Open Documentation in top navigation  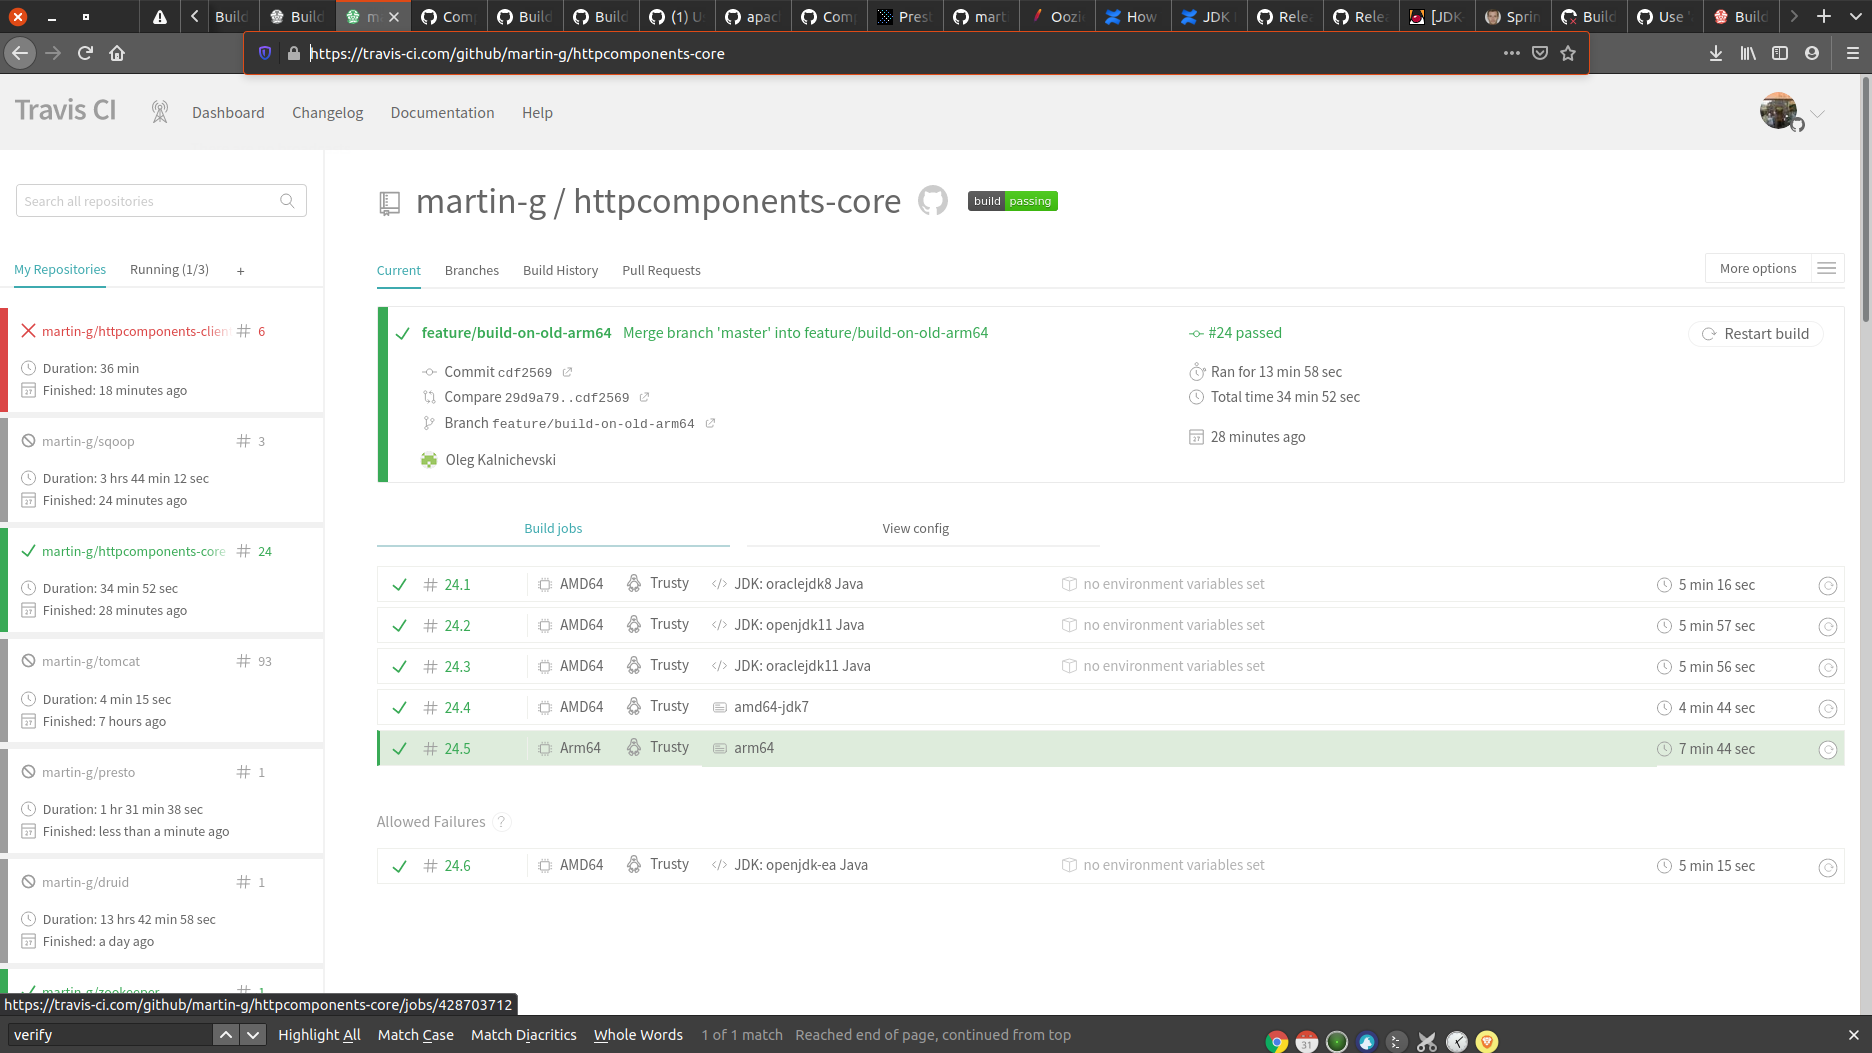point(442,113)
